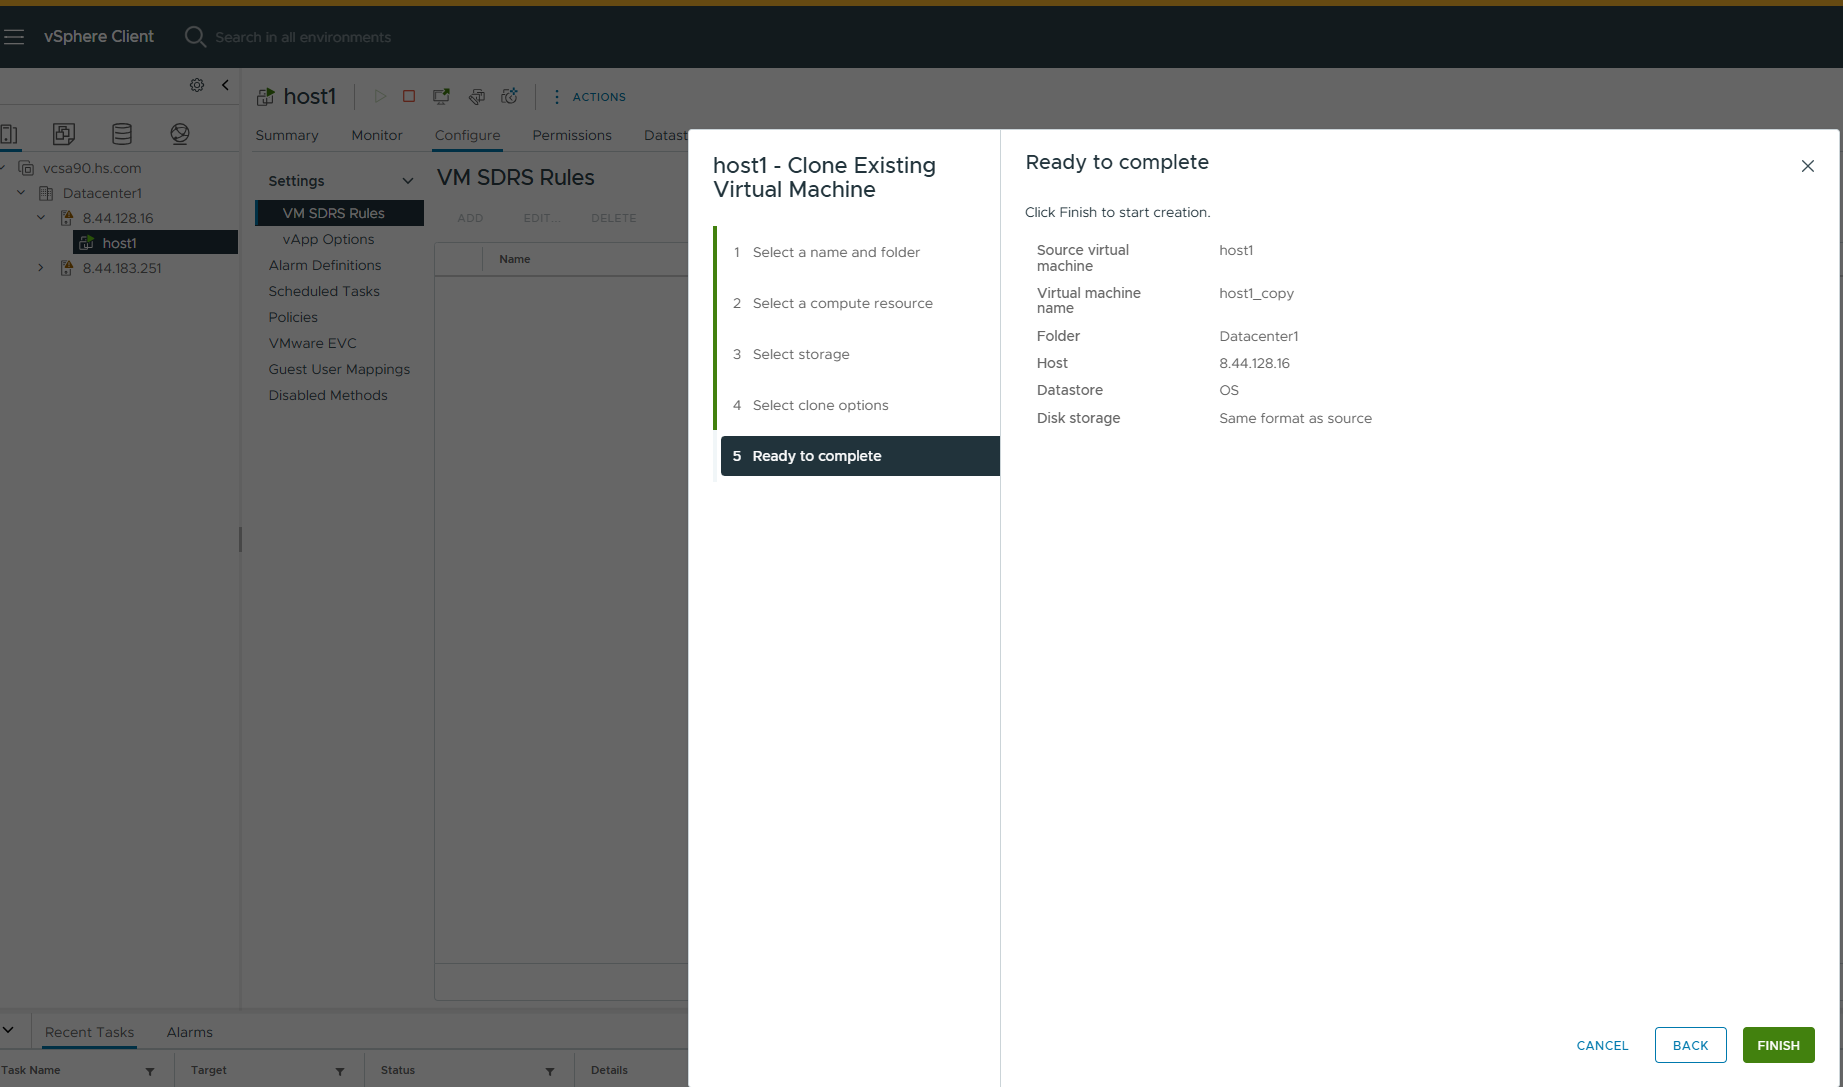This screenshot has width=1843, height=1087.
Task: Click BACK in the clone wizard
Action: pyautogui.click(x=1690, y=1045)
